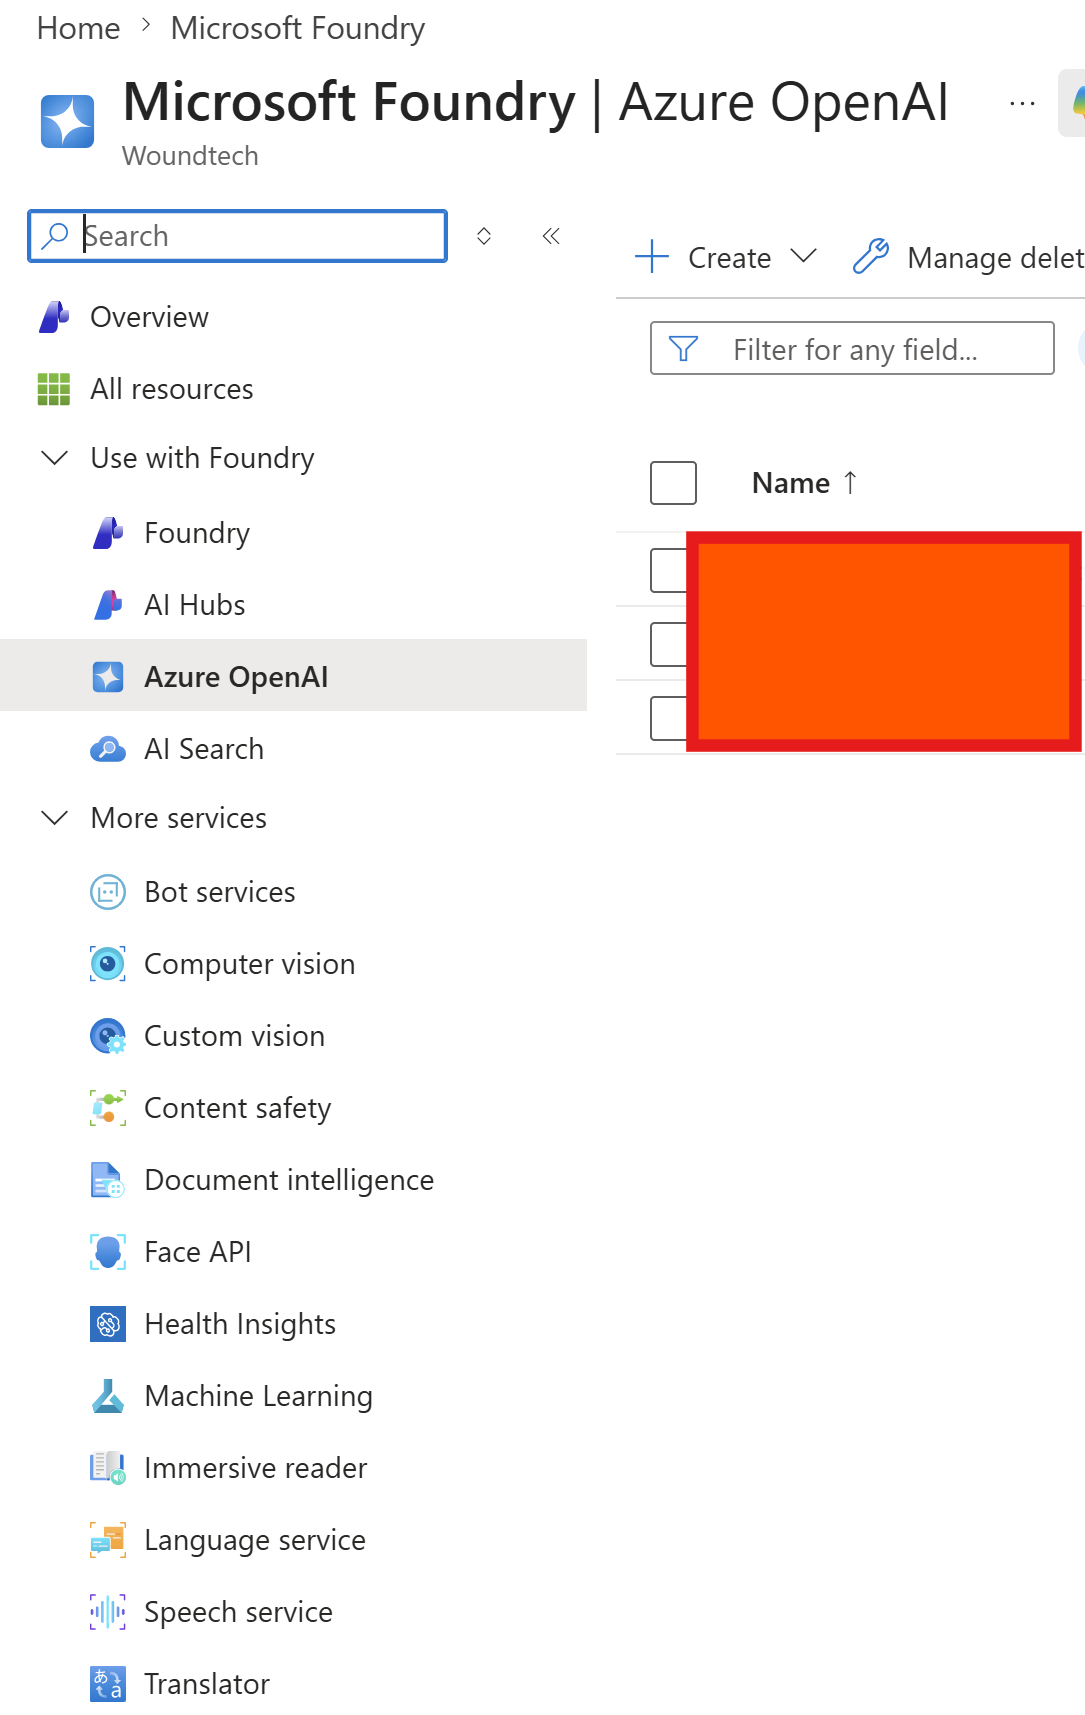Click the plus icon next to Create
This screenshot has height=1715, width=1085.
pos(652,257)
